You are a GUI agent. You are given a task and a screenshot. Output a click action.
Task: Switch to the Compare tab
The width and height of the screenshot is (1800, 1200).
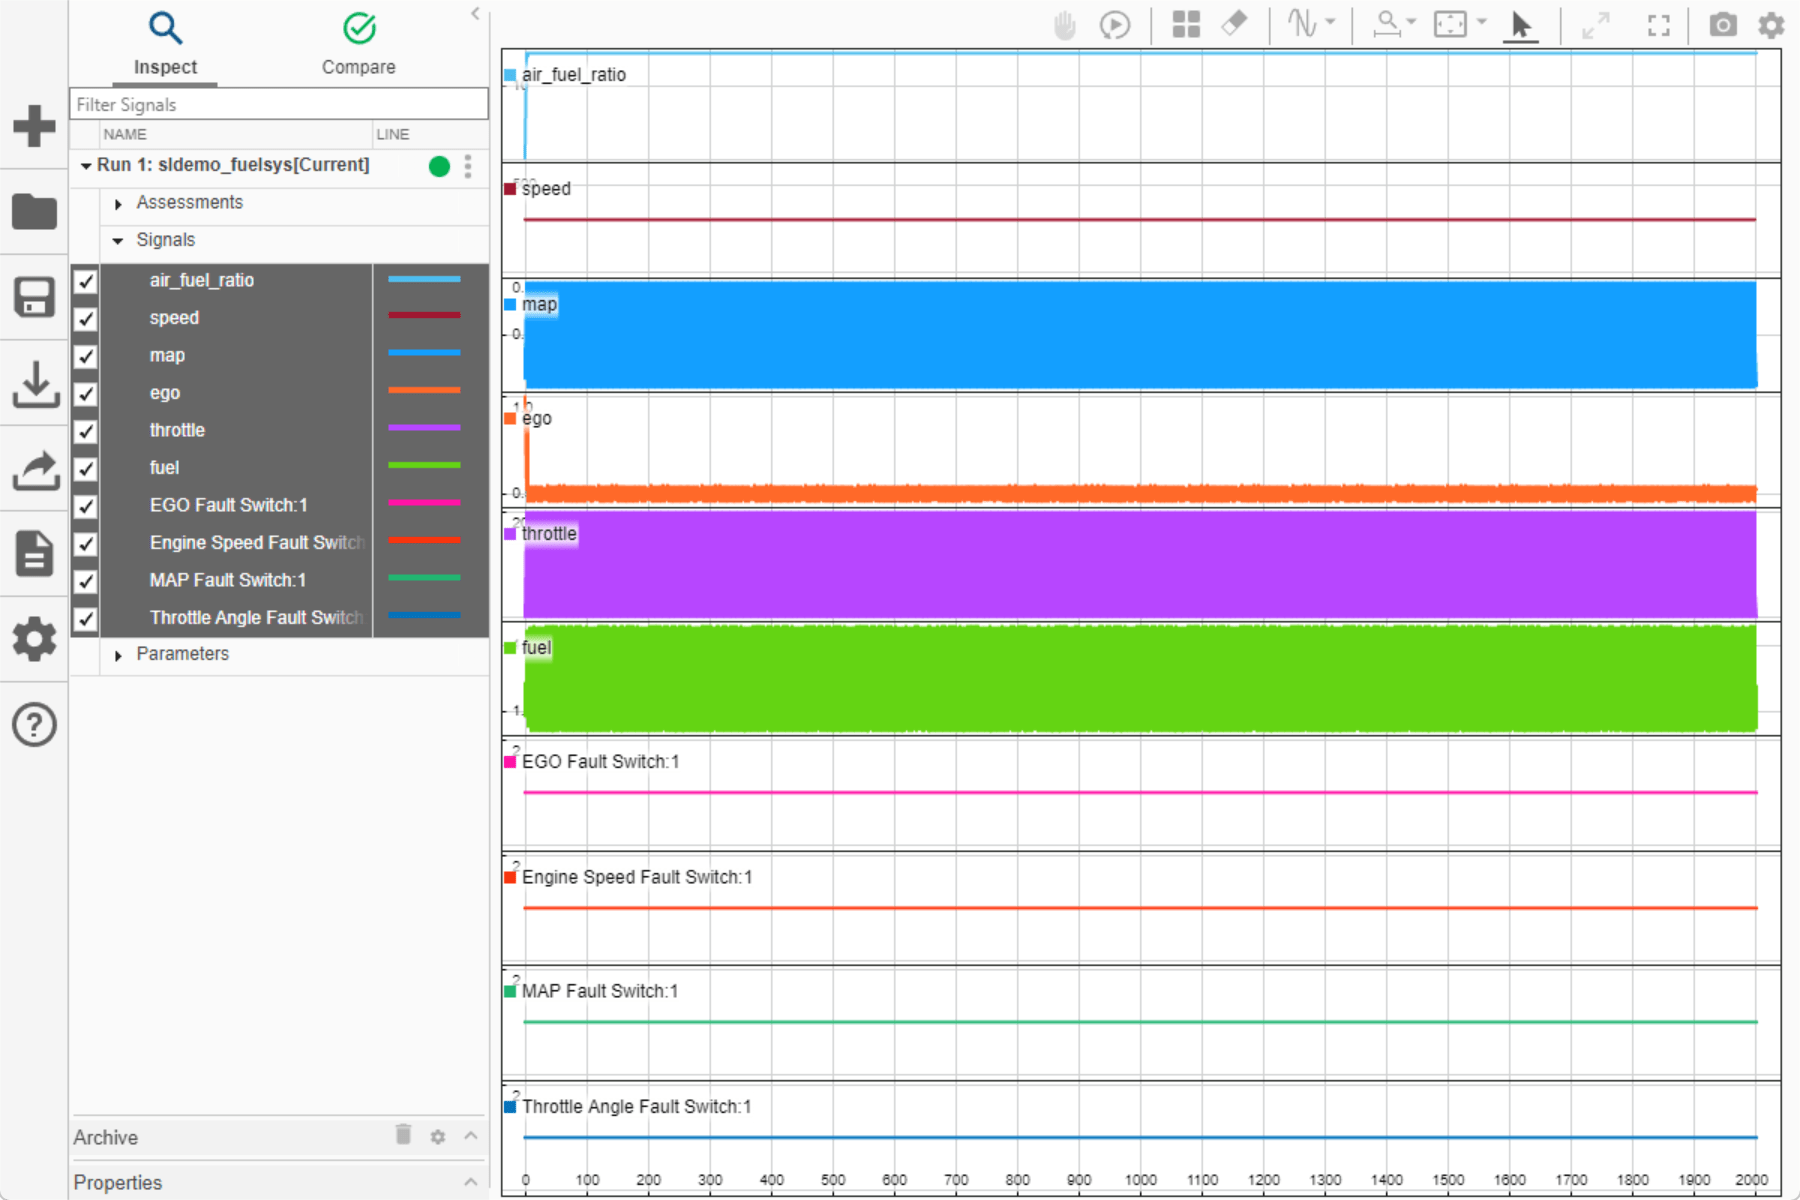click(x=359, y=45)
